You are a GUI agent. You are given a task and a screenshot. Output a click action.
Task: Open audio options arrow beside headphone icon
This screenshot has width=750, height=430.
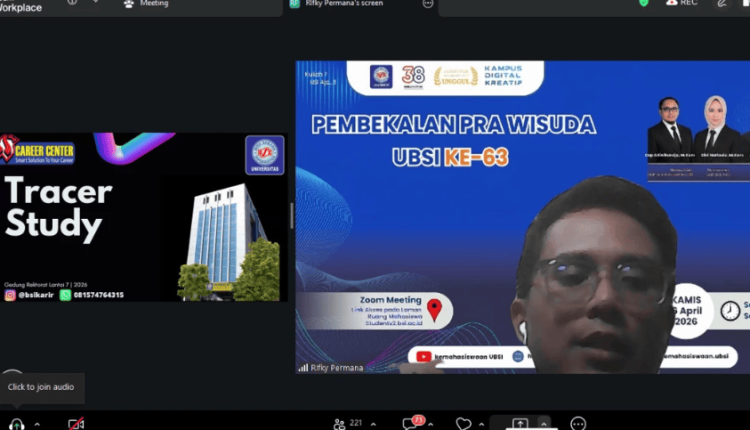[x=37, y=424]
